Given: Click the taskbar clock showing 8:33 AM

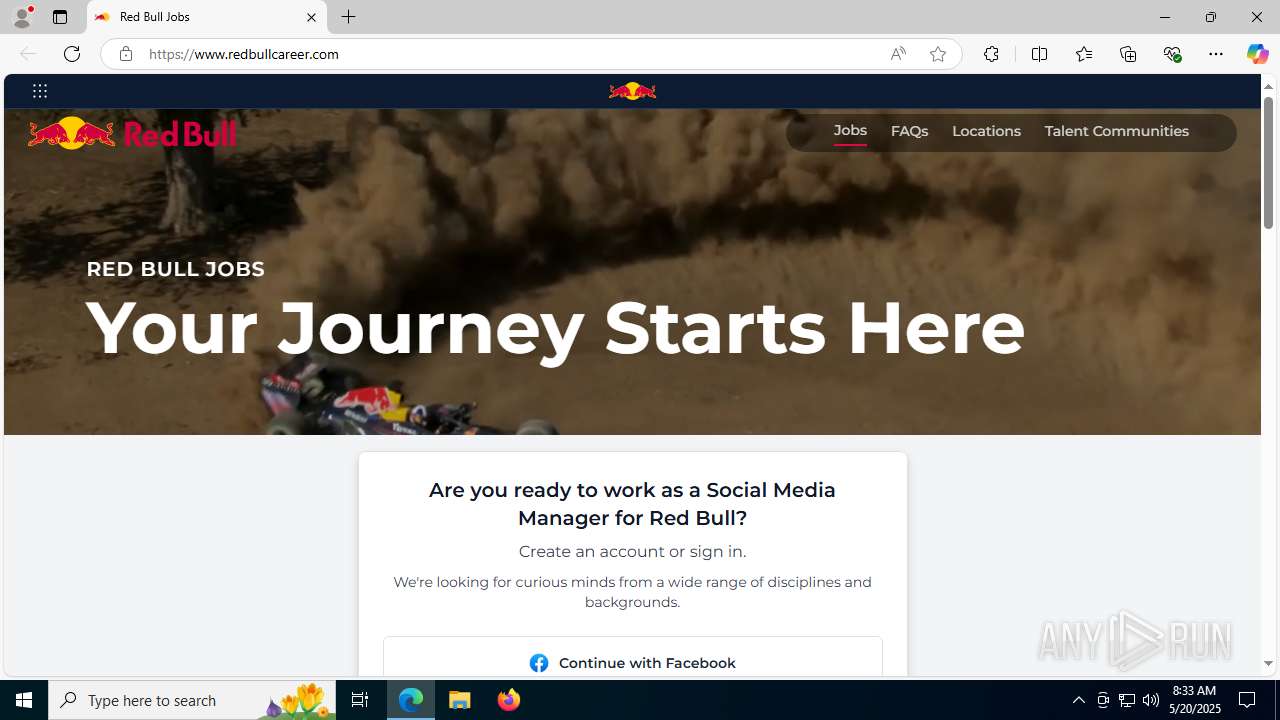Looking at the screenshot, I should coord(1195,700).
